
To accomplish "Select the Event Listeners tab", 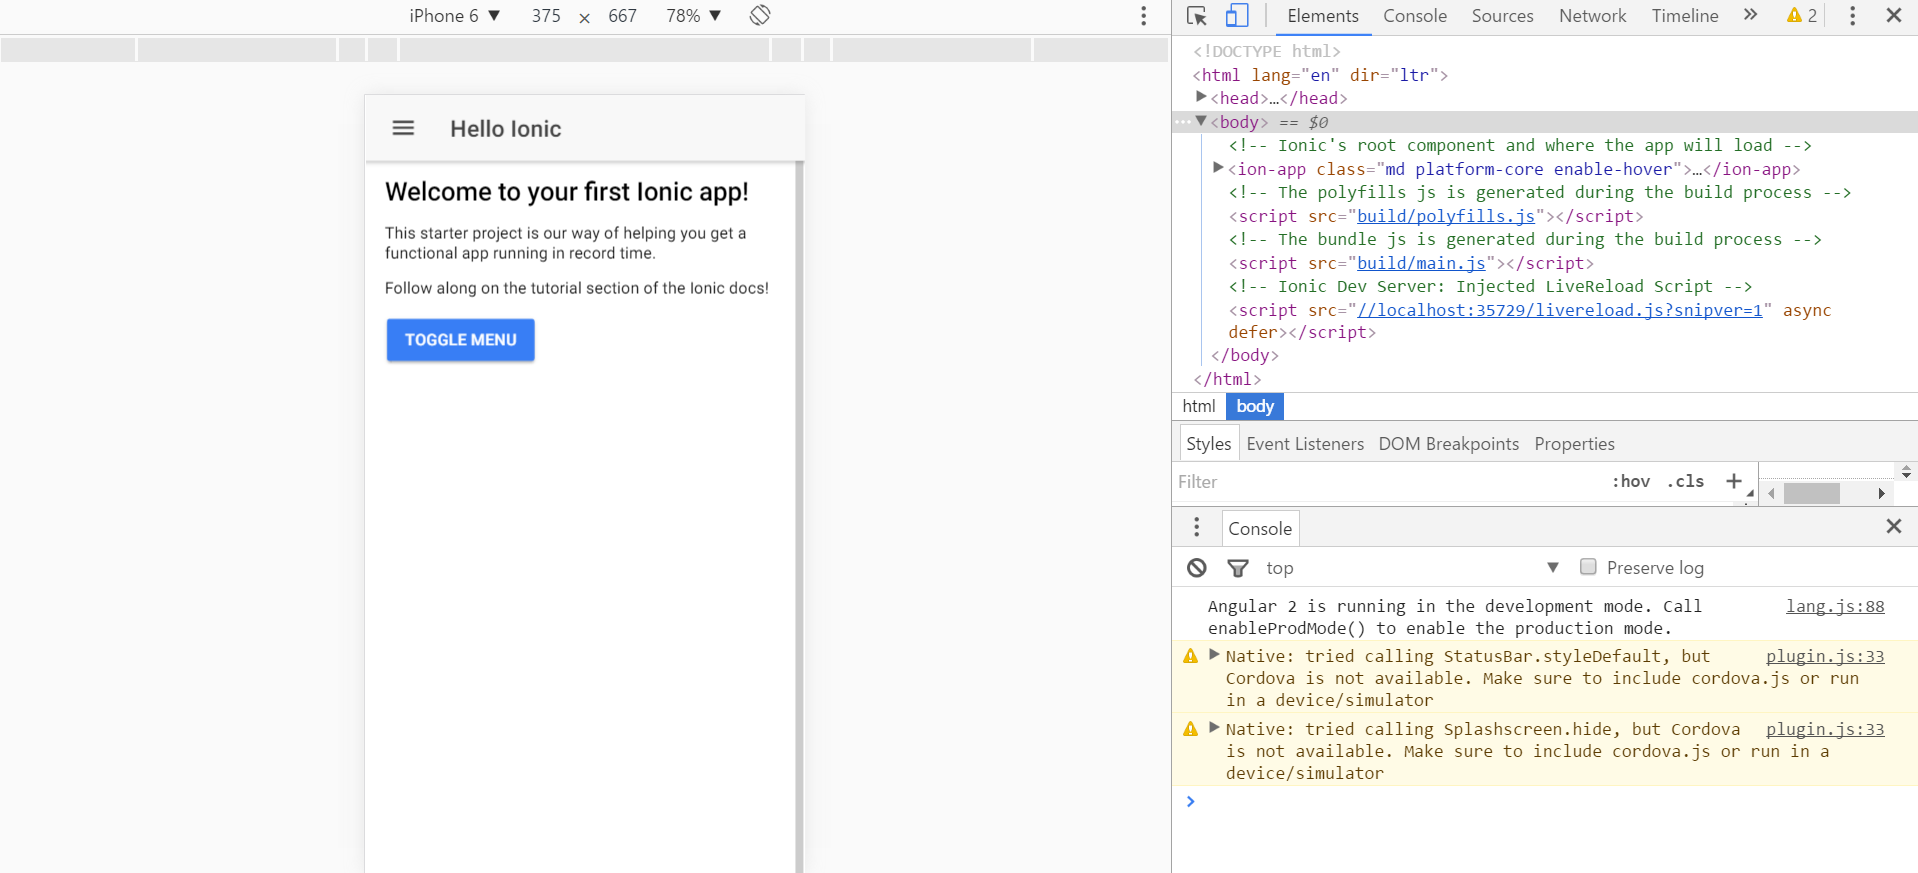I will 1305,444.
